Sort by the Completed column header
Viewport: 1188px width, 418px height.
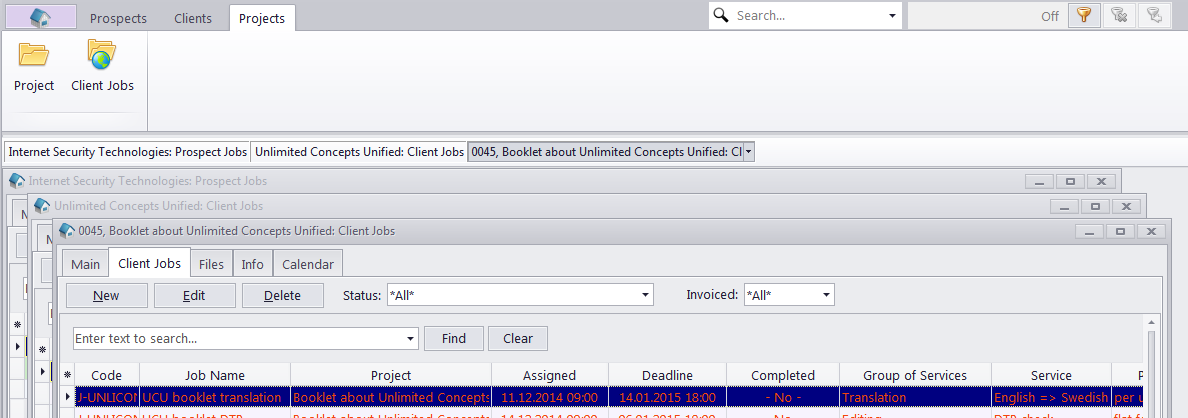click(x=783, y=376)
